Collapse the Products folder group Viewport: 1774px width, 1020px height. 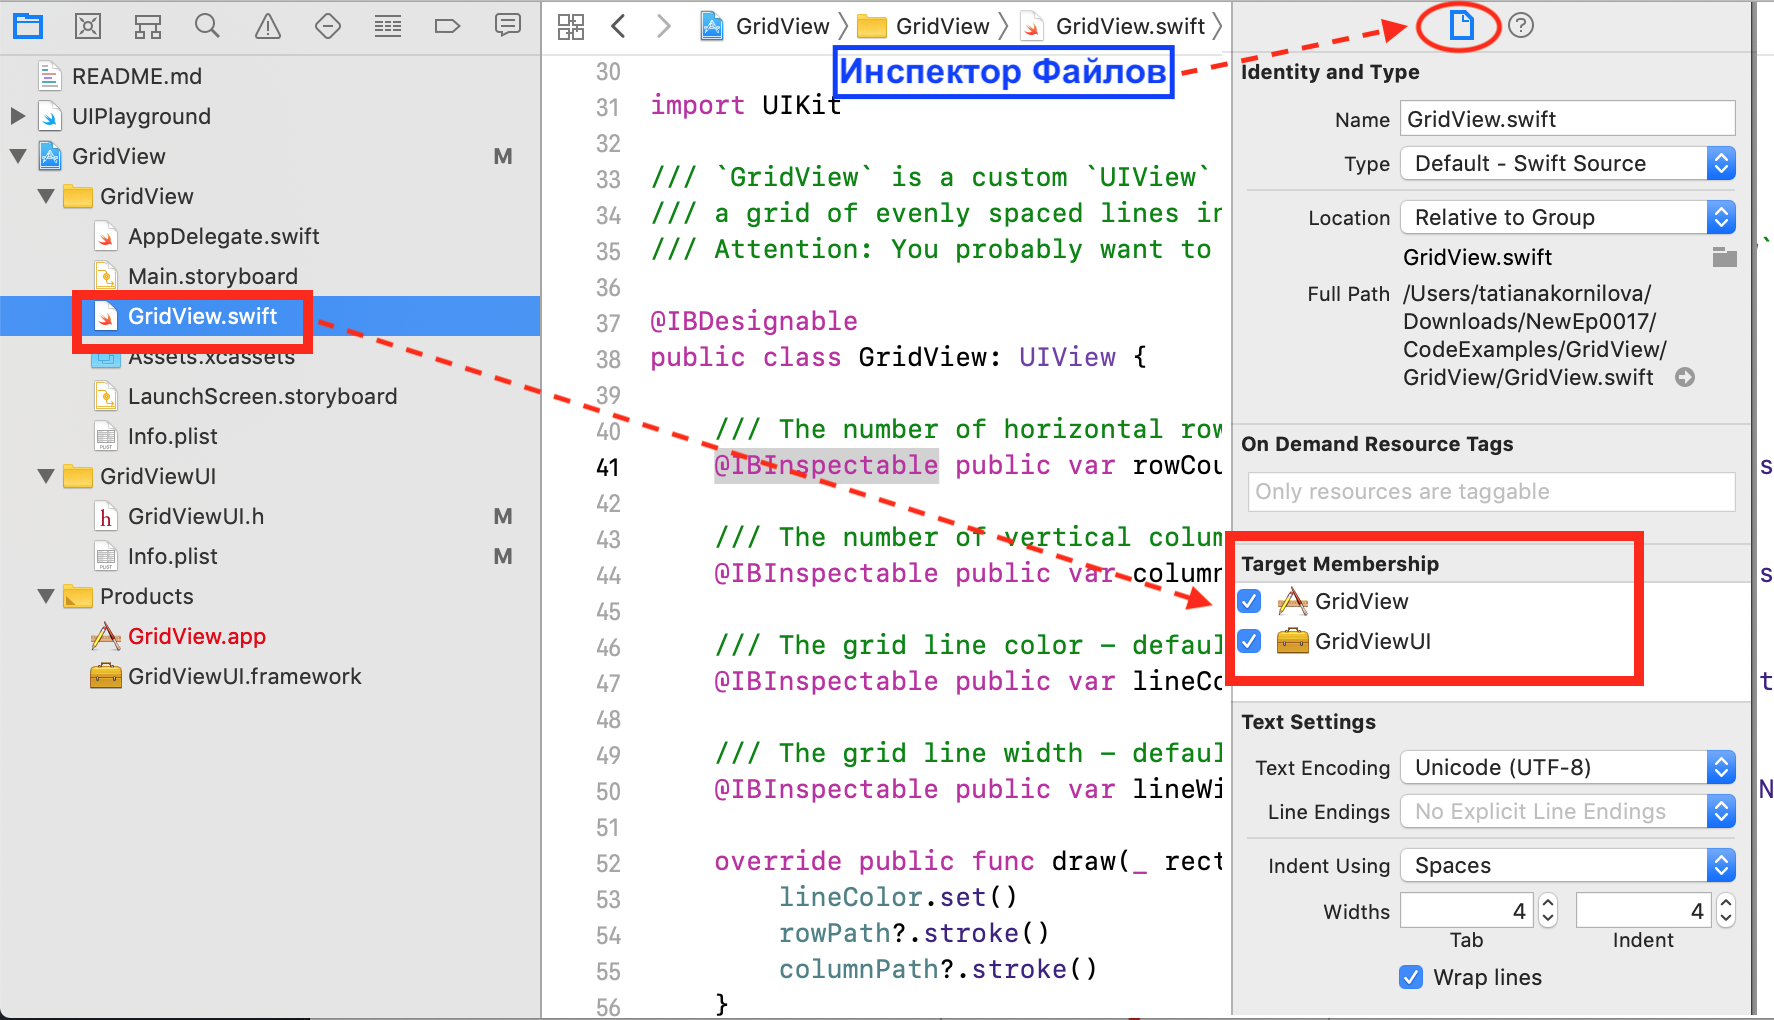click(x=46, y=597)
